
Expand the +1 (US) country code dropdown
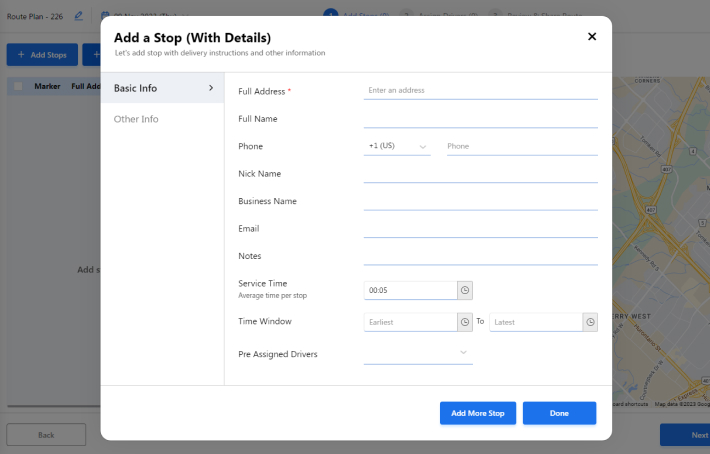click(397, 146)
